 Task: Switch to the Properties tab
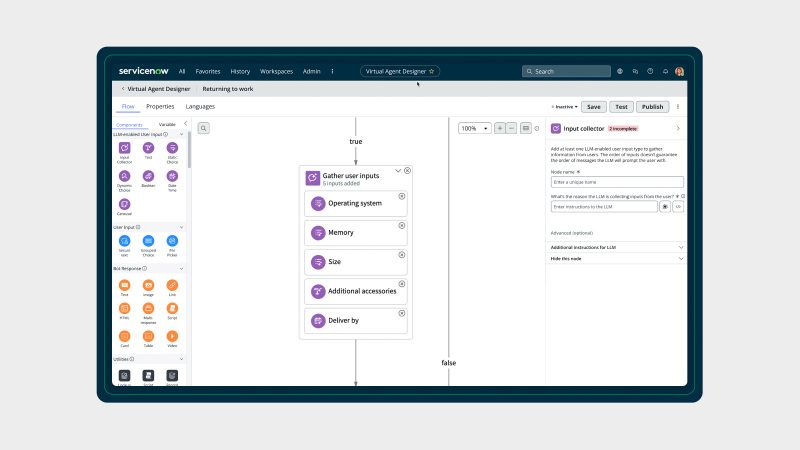coord(160,106)
